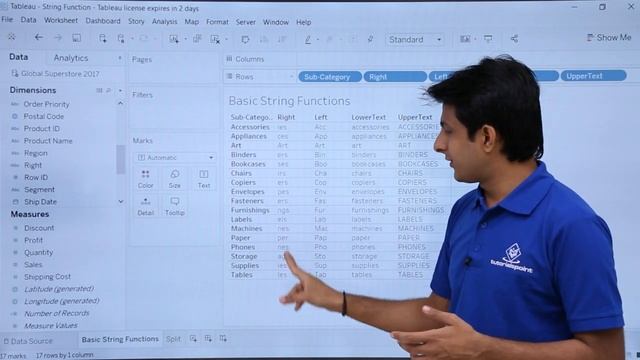Click the Fix Axes pin icon
The image size is (640, 360).
[x=371, y=39]
